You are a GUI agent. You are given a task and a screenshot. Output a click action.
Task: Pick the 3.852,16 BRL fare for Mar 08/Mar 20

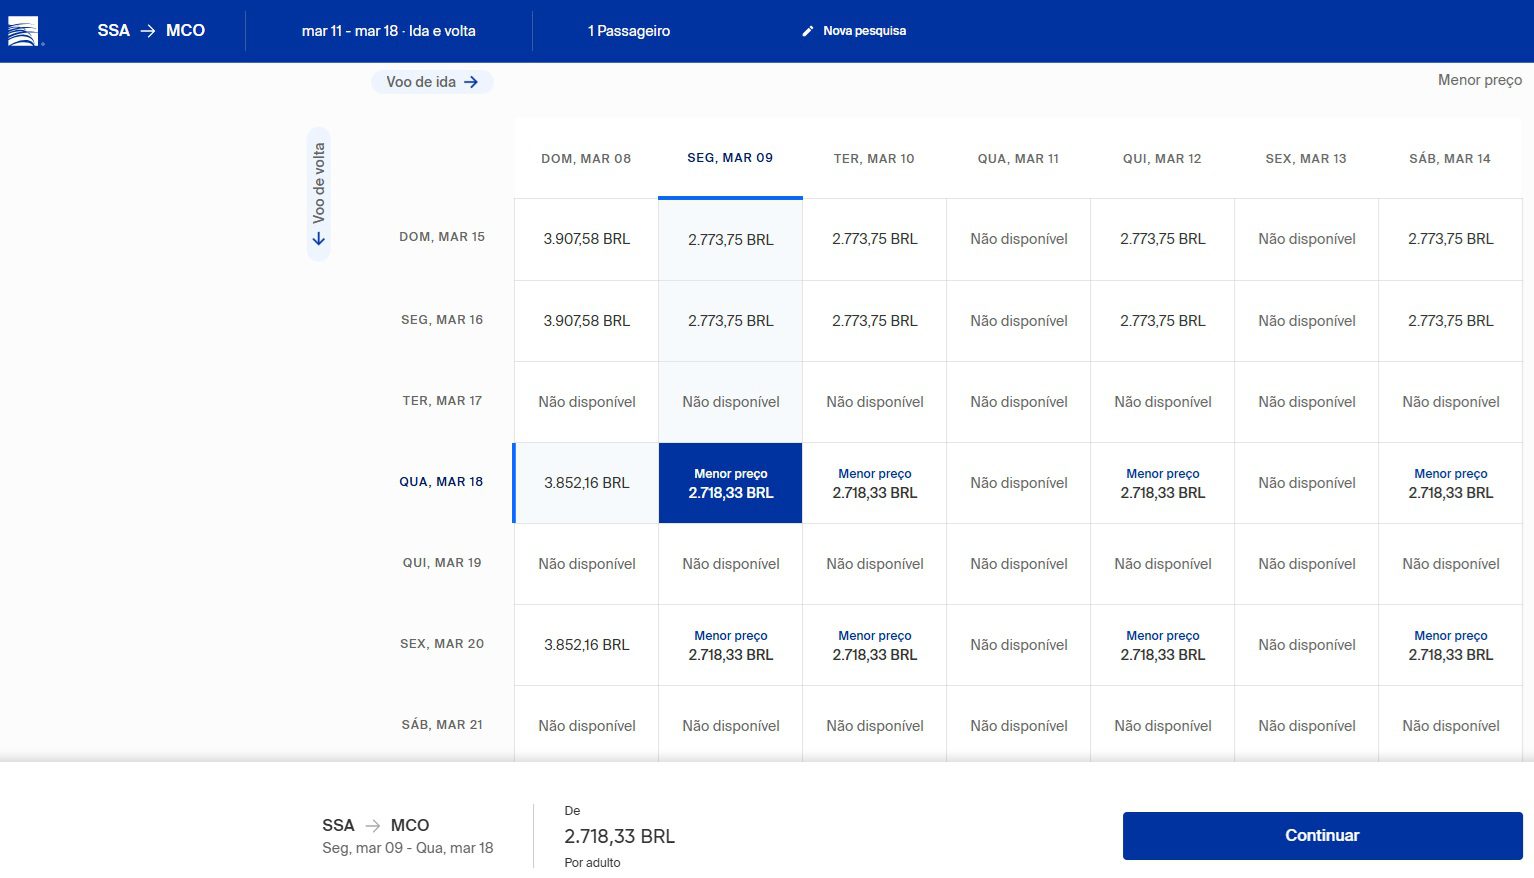point(586,645)
